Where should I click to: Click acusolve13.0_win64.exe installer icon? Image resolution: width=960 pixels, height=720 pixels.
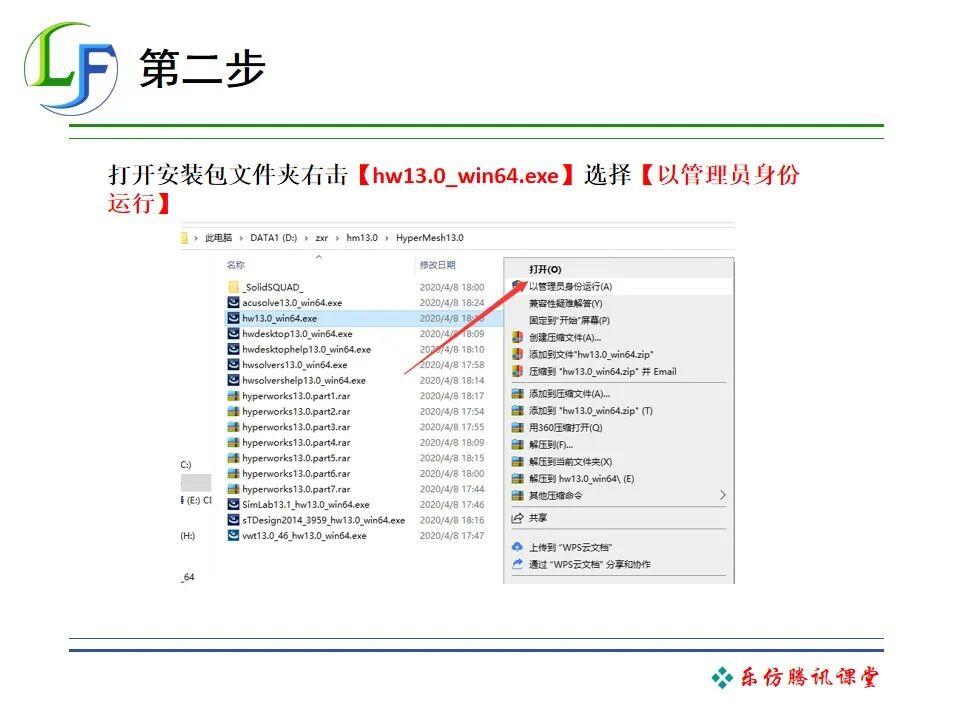233,302
